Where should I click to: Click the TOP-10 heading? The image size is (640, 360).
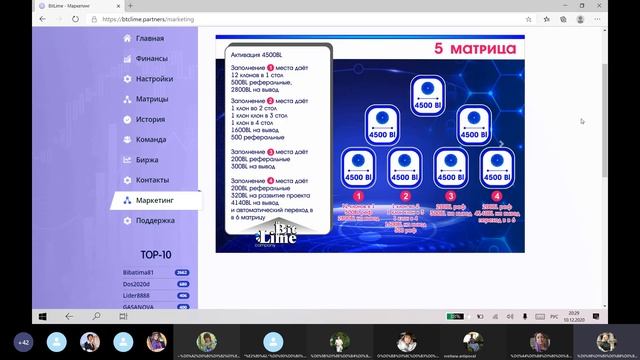pyautogui.click(x=156, y=255)
